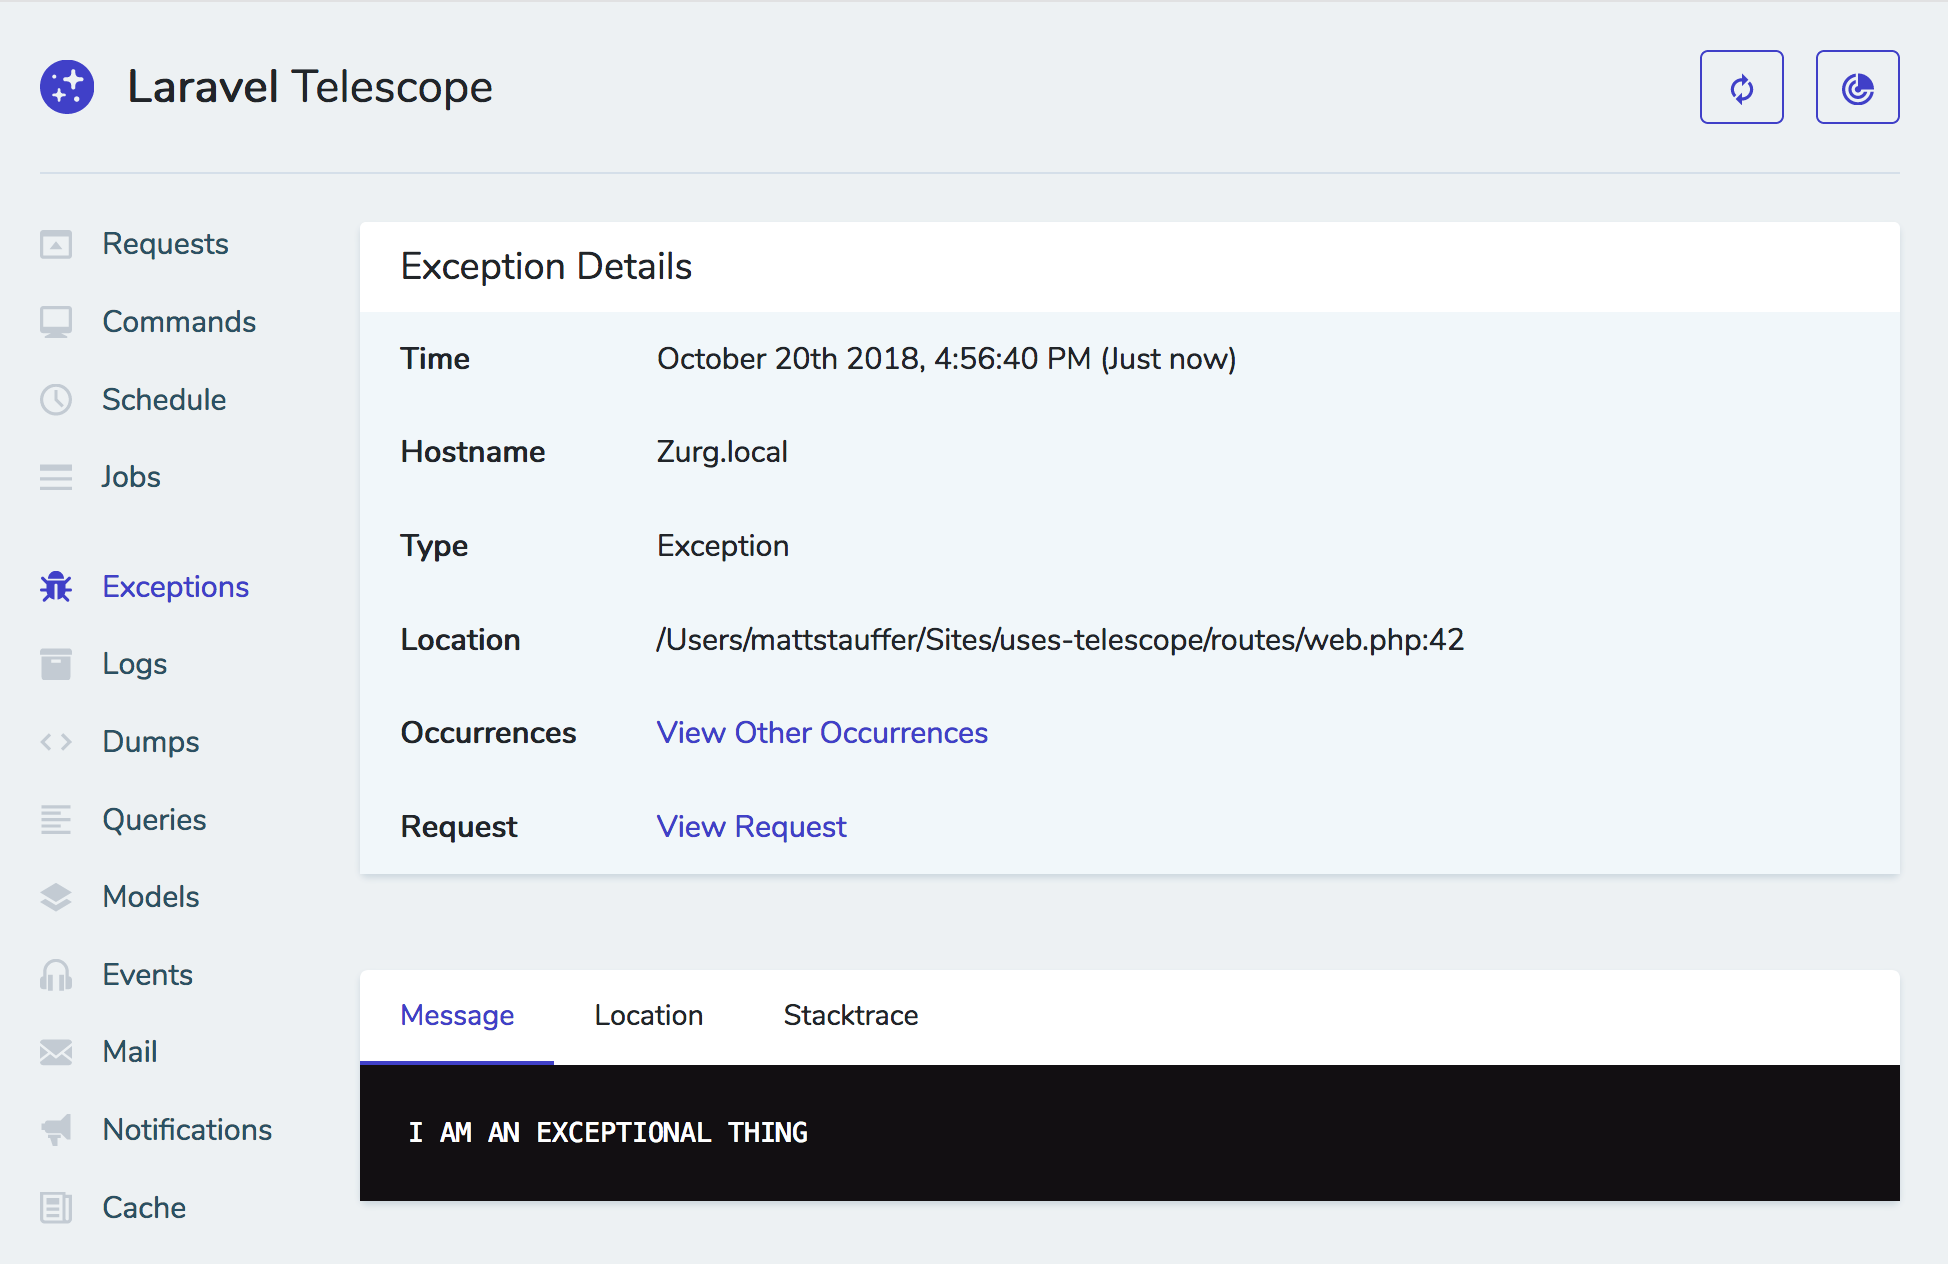Open Mail via the envelope icon
The width and height of the screenshot is (1948, 1264).
coord(56,1051)
